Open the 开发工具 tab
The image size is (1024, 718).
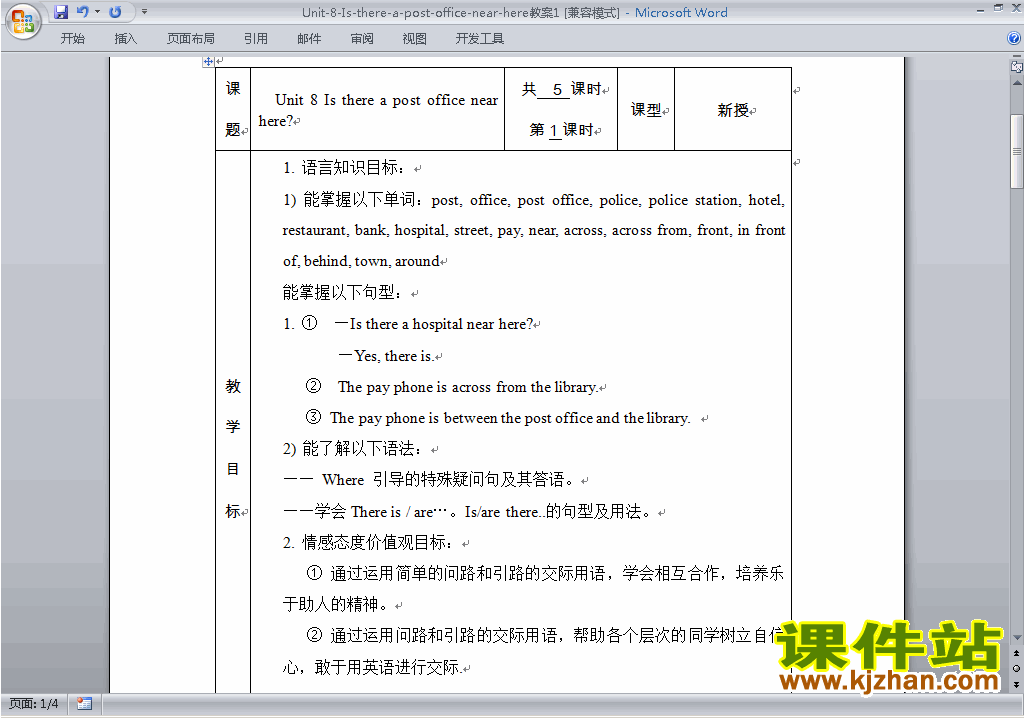coord(479,39)
